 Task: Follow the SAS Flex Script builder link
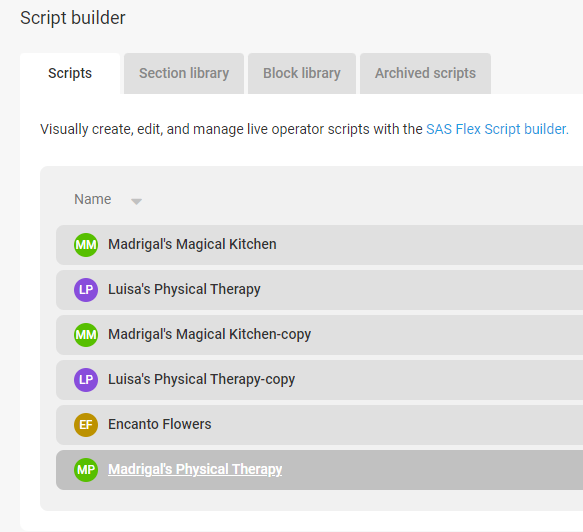pyautogui.click(x=497, y=129)
